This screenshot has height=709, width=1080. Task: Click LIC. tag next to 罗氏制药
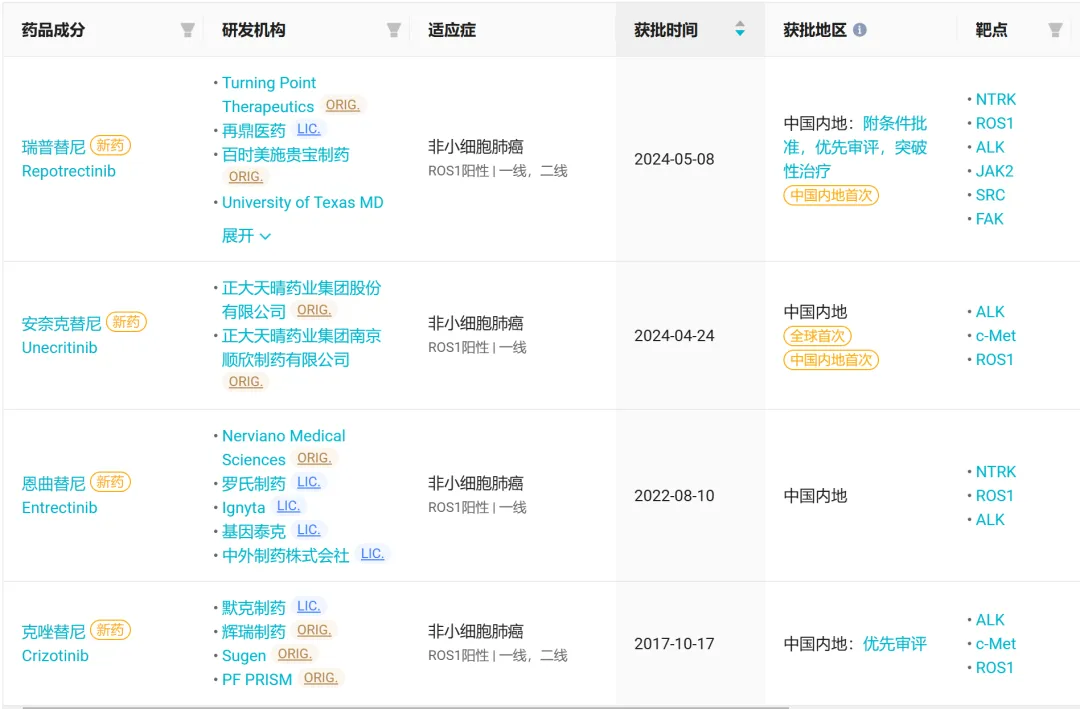pyautogui.click(x=309, y=482)
